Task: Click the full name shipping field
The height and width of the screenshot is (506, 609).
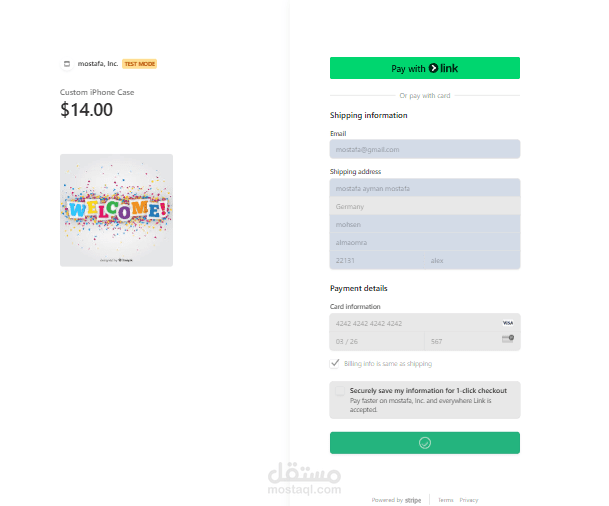Action: pyautogui.click(x=425, y=188)
